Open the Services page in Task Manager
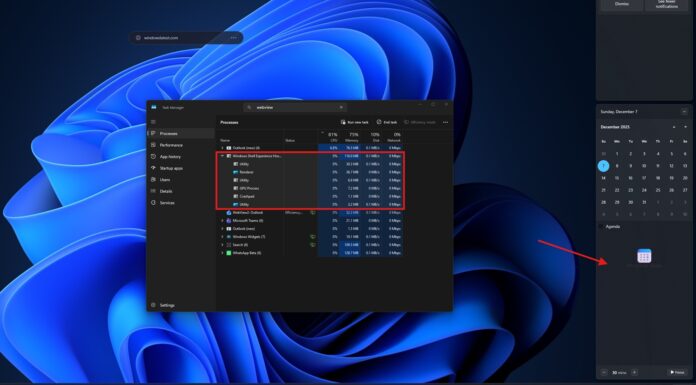Image resolution: width=696 pixels, height=385 pixels. pos(181,202)
